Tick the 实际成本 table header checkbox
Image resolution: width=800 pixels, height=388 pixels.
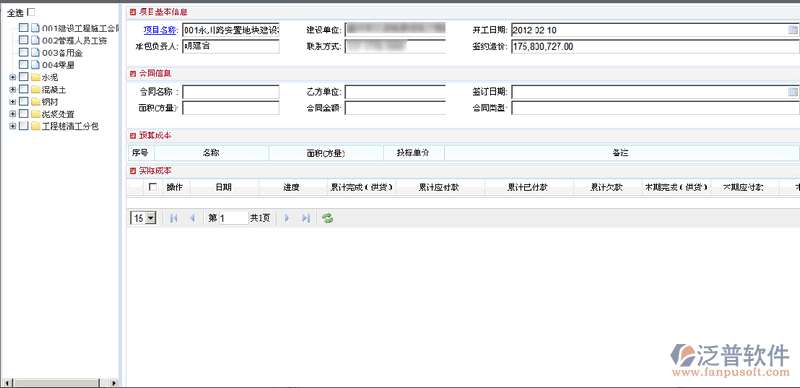(x=153, y=187)
